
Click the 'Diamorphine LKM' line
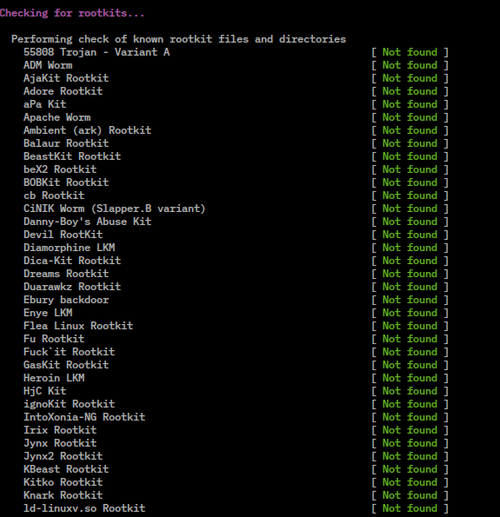pos(69,247)
